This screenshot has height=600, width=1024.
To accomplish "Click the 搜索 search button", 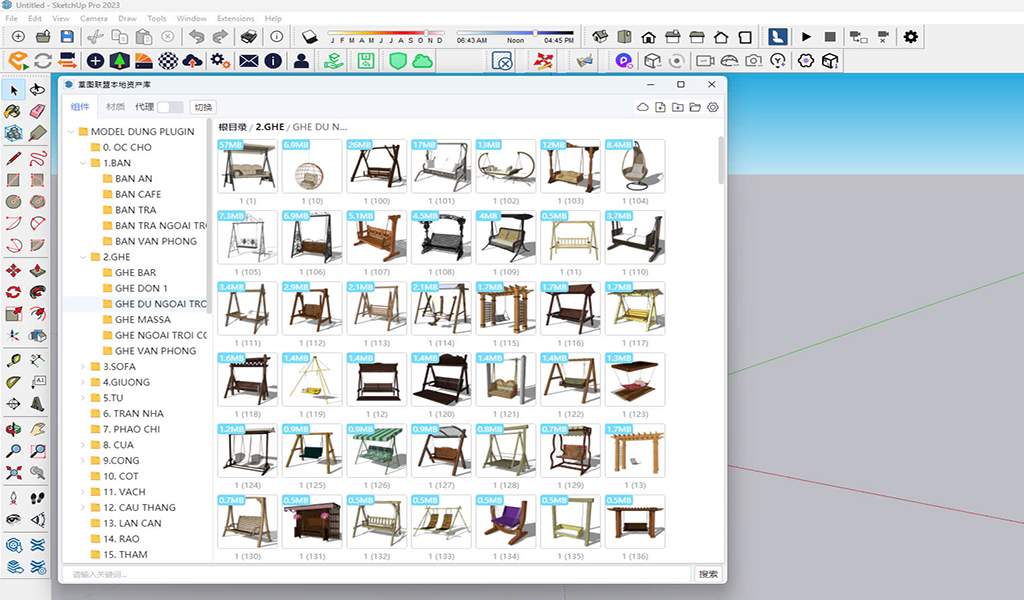I will (x=708, y=574).
